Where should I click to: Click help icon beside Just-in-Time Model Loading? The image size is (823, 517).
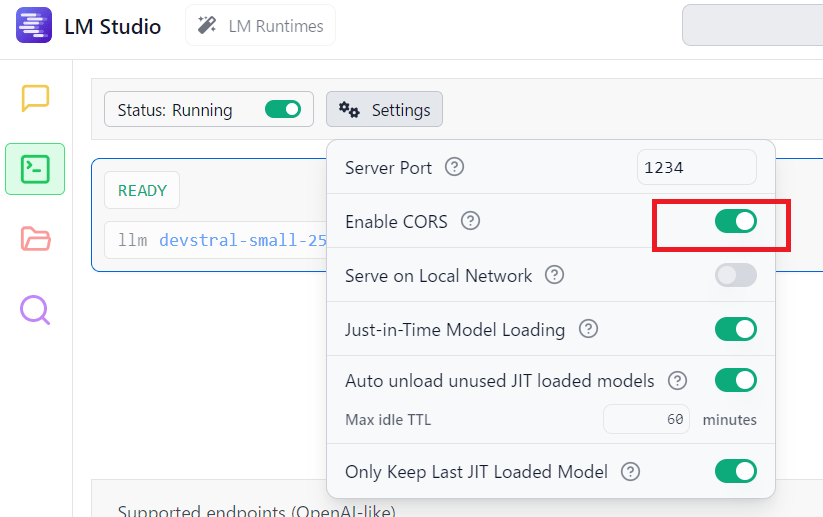pyautogui.click(x=588, y=329)
